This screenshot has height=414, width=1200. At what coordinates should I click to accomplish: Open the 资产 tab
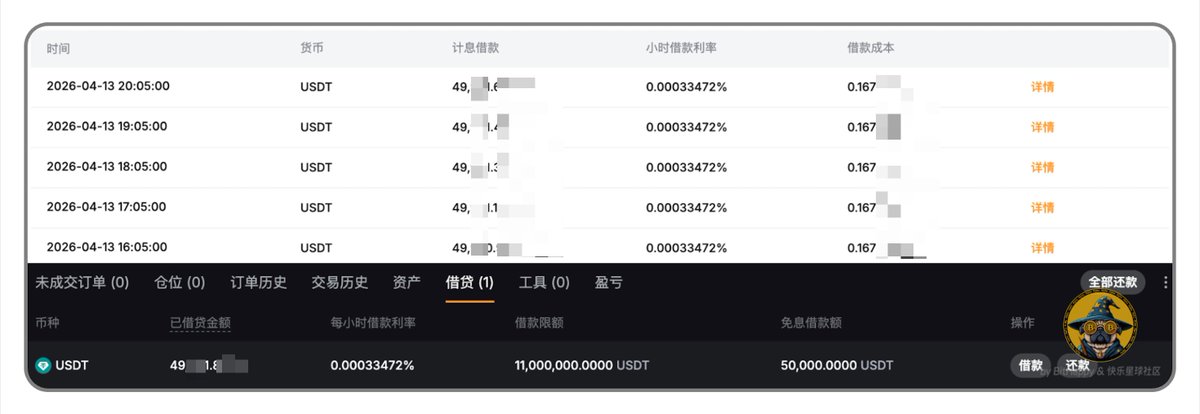(407, 283)
